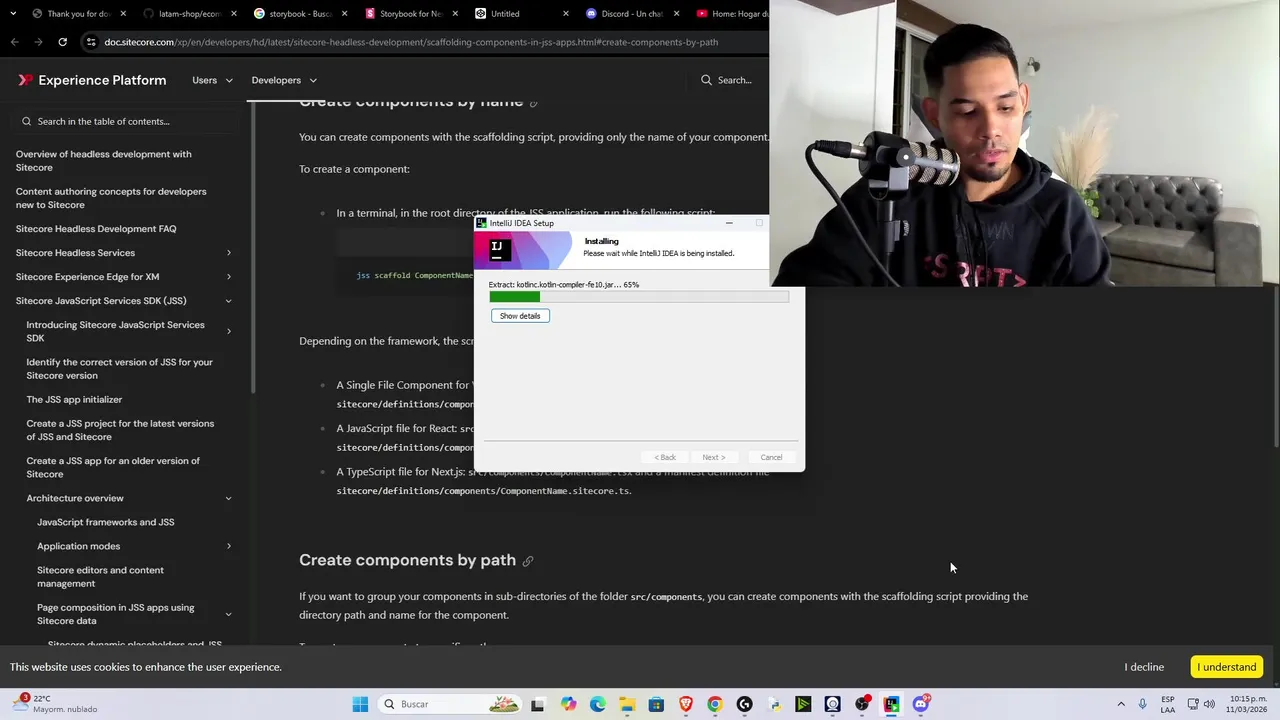Close the storybook Google search tab
This screenshot has width=1280, height=720.
pos(345,14)
